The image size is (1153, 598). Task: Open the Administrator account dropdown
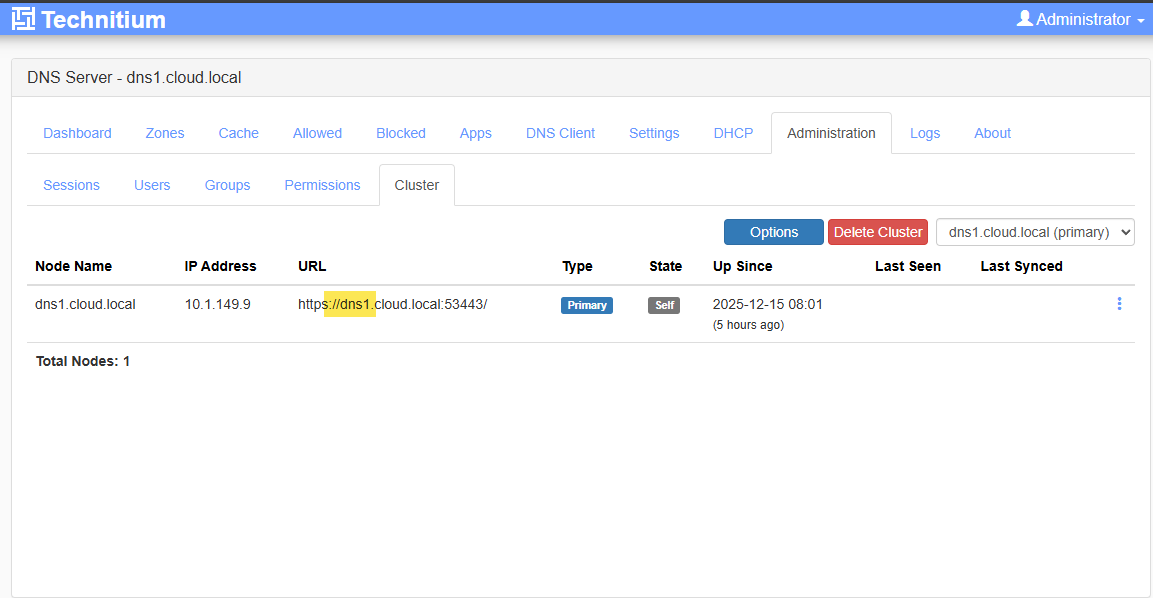pos(1078,18)
